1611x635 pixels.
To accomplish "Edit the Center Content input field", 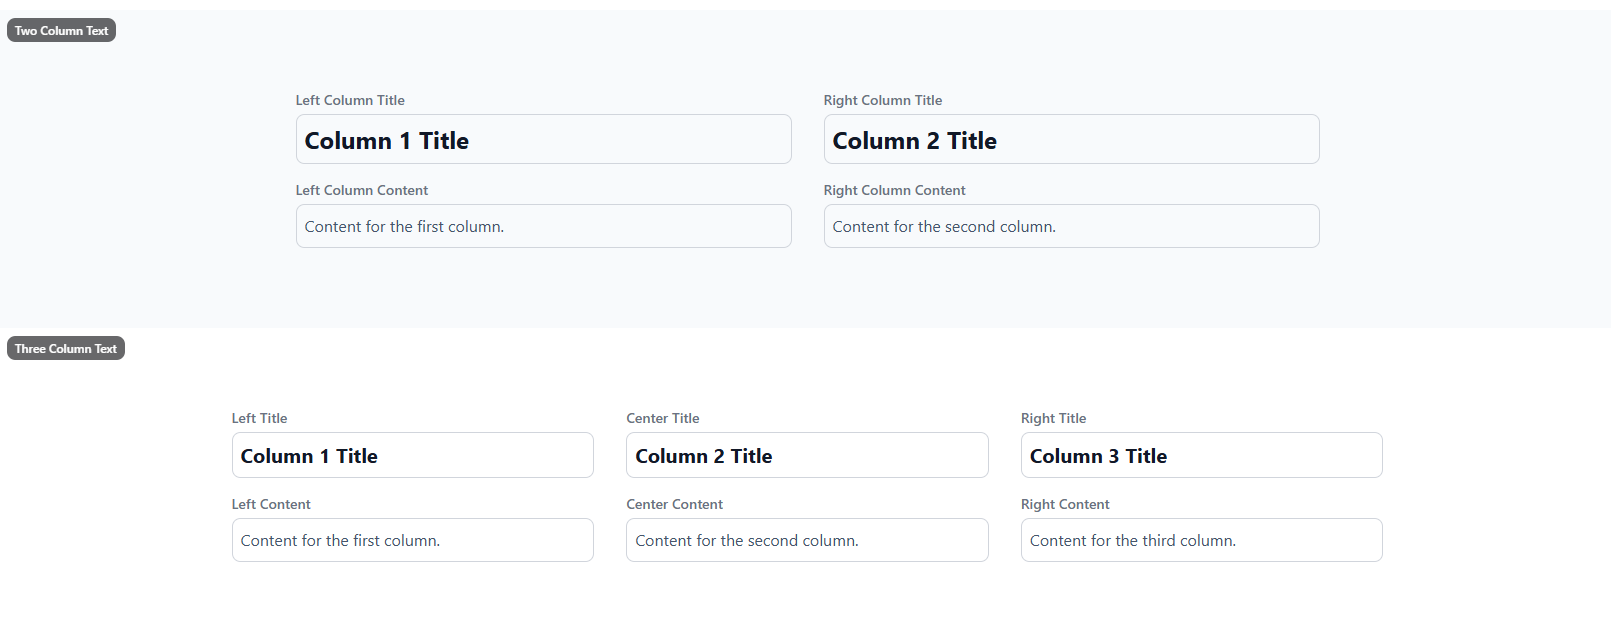I will 807,541.
